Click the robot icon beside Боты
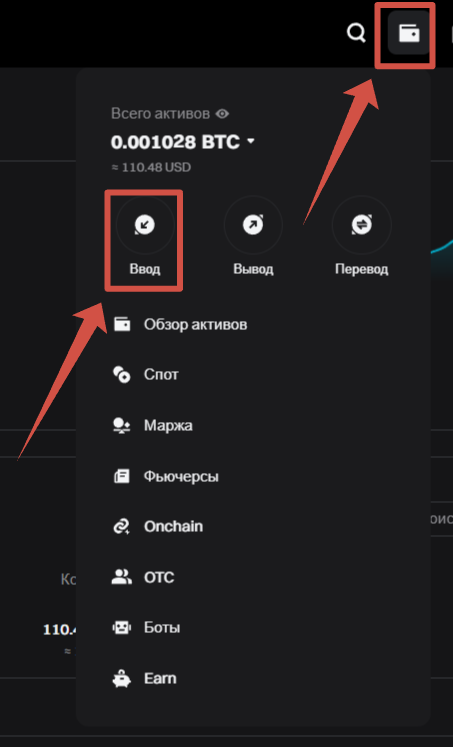Image resolution: width=453 pixels, height=747 pixels. click(121, 627)
